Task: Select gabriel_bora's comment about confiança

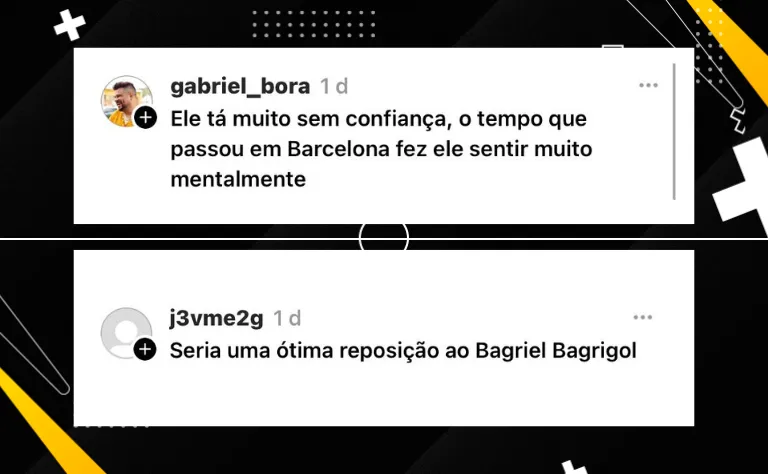Action: pyautogui.click(x=381, y=149)
